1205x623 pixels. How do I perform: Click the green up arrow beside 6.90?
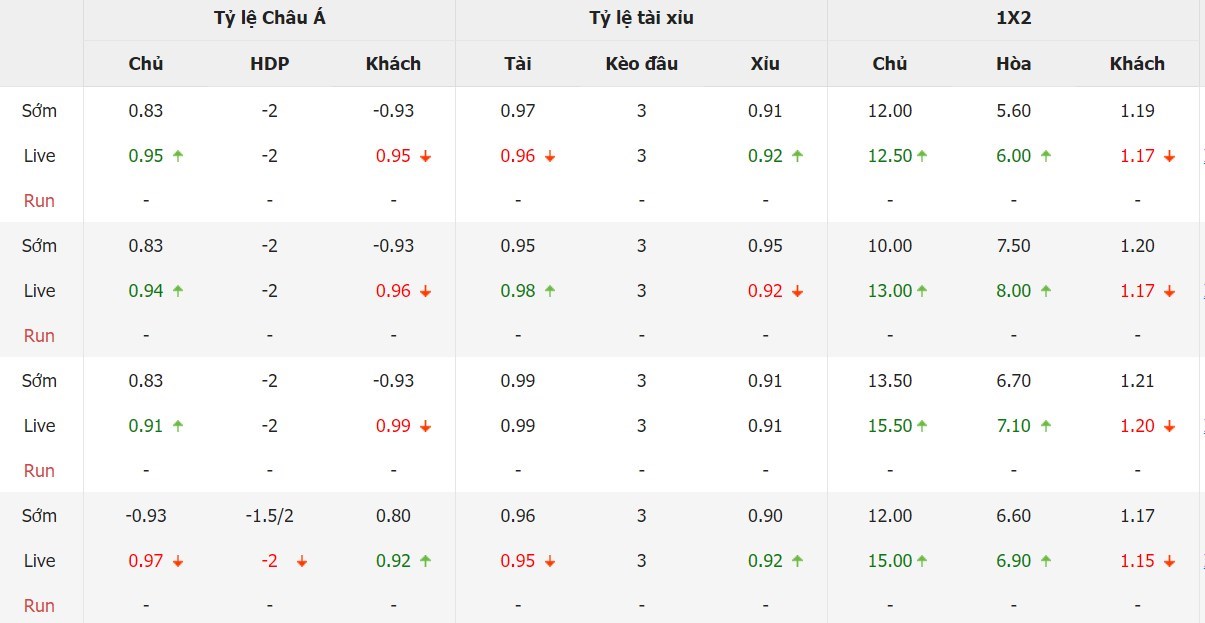coord(1046,561)
